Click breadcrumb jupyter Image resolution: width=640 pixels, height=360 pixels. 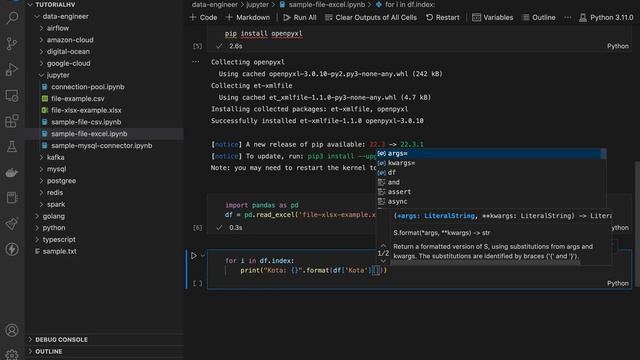[258, 4]
